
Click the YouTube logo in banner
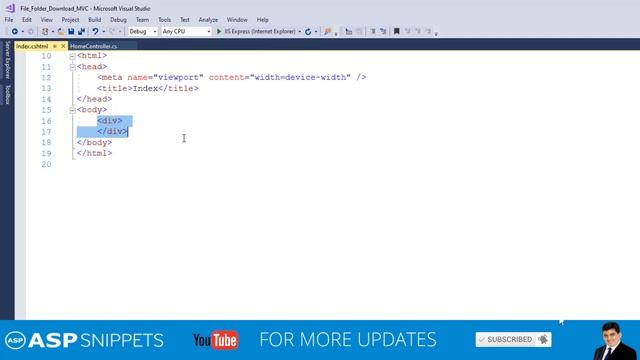216,340
